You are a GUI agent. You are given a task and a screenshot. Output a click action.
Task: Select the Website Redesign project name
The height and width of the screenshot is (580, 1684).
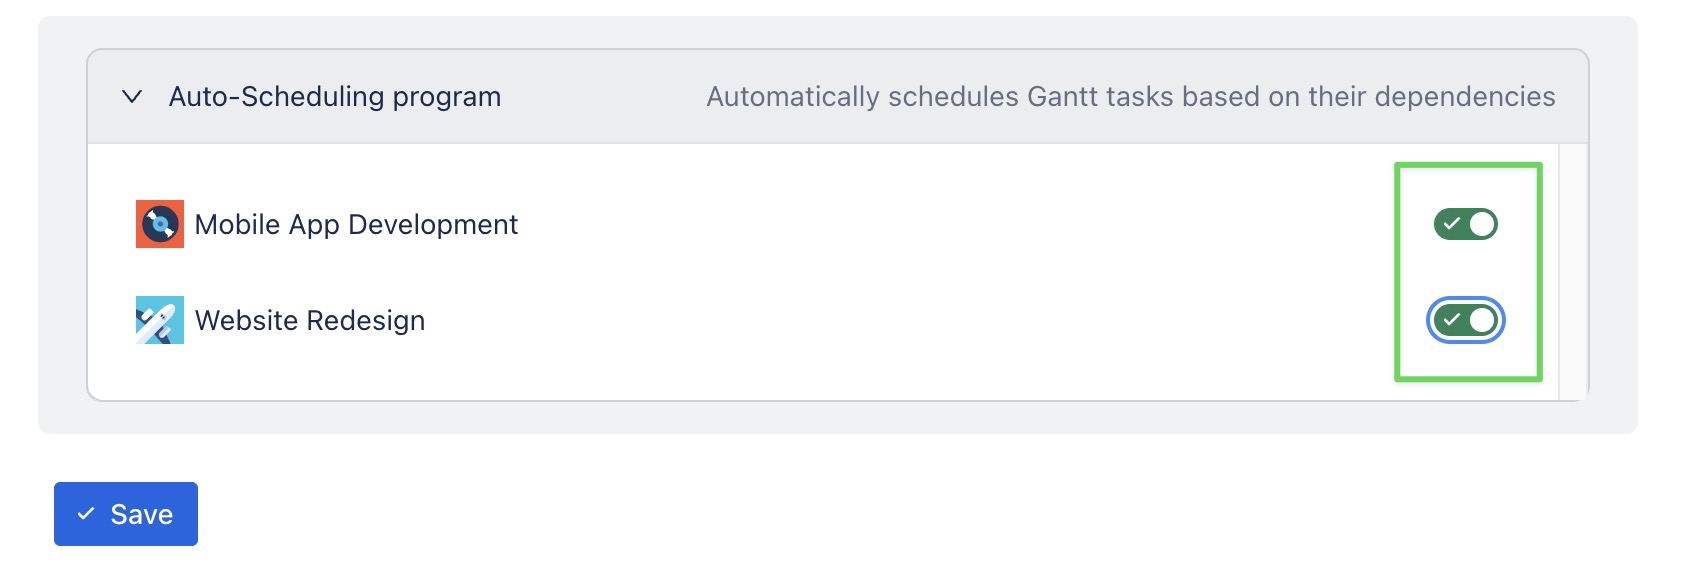310,320
